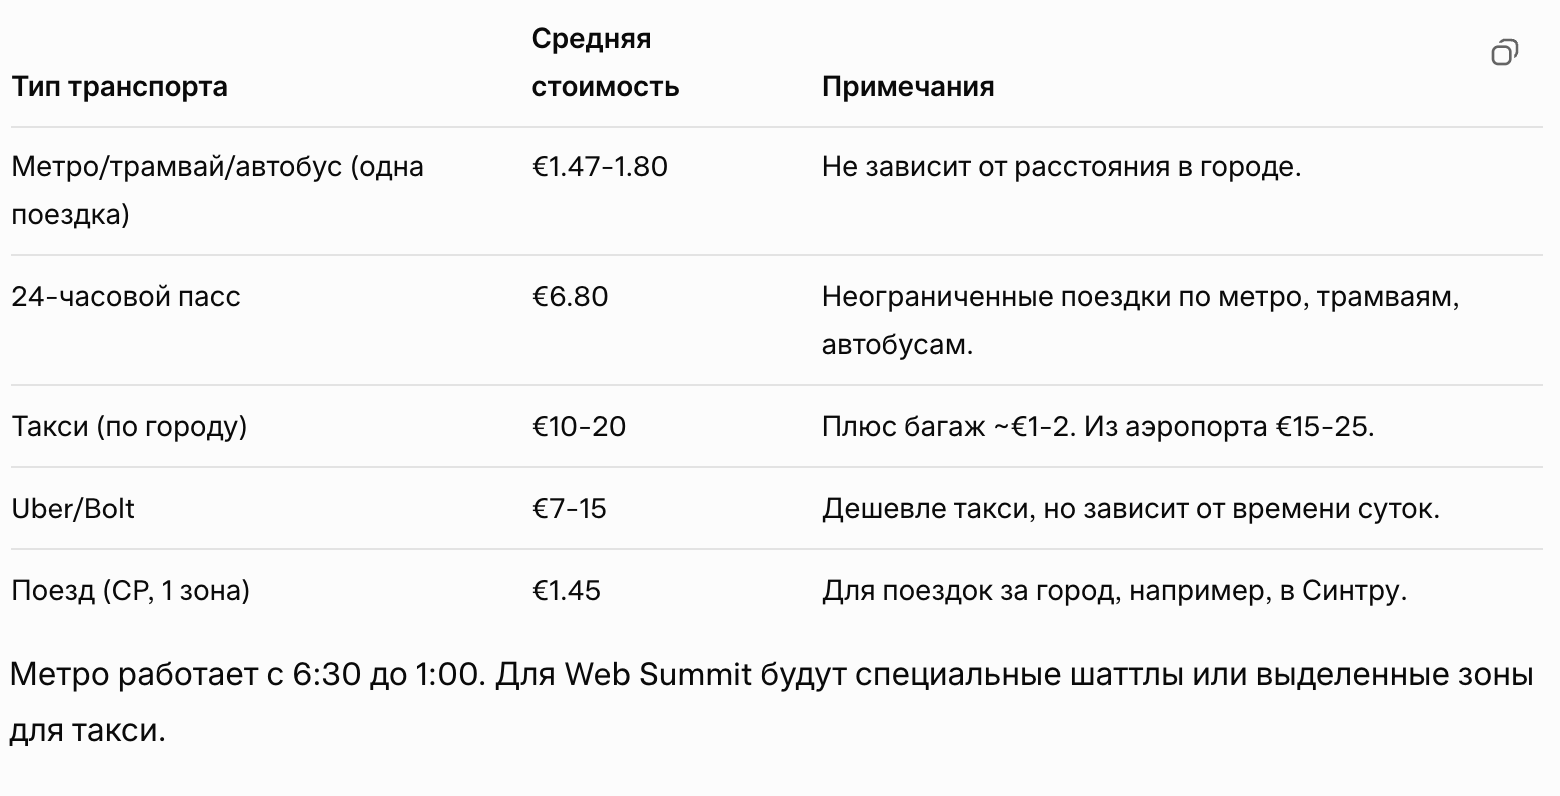
Task: Select the 'Тип транспорта' column header
Action: point(119,86)
